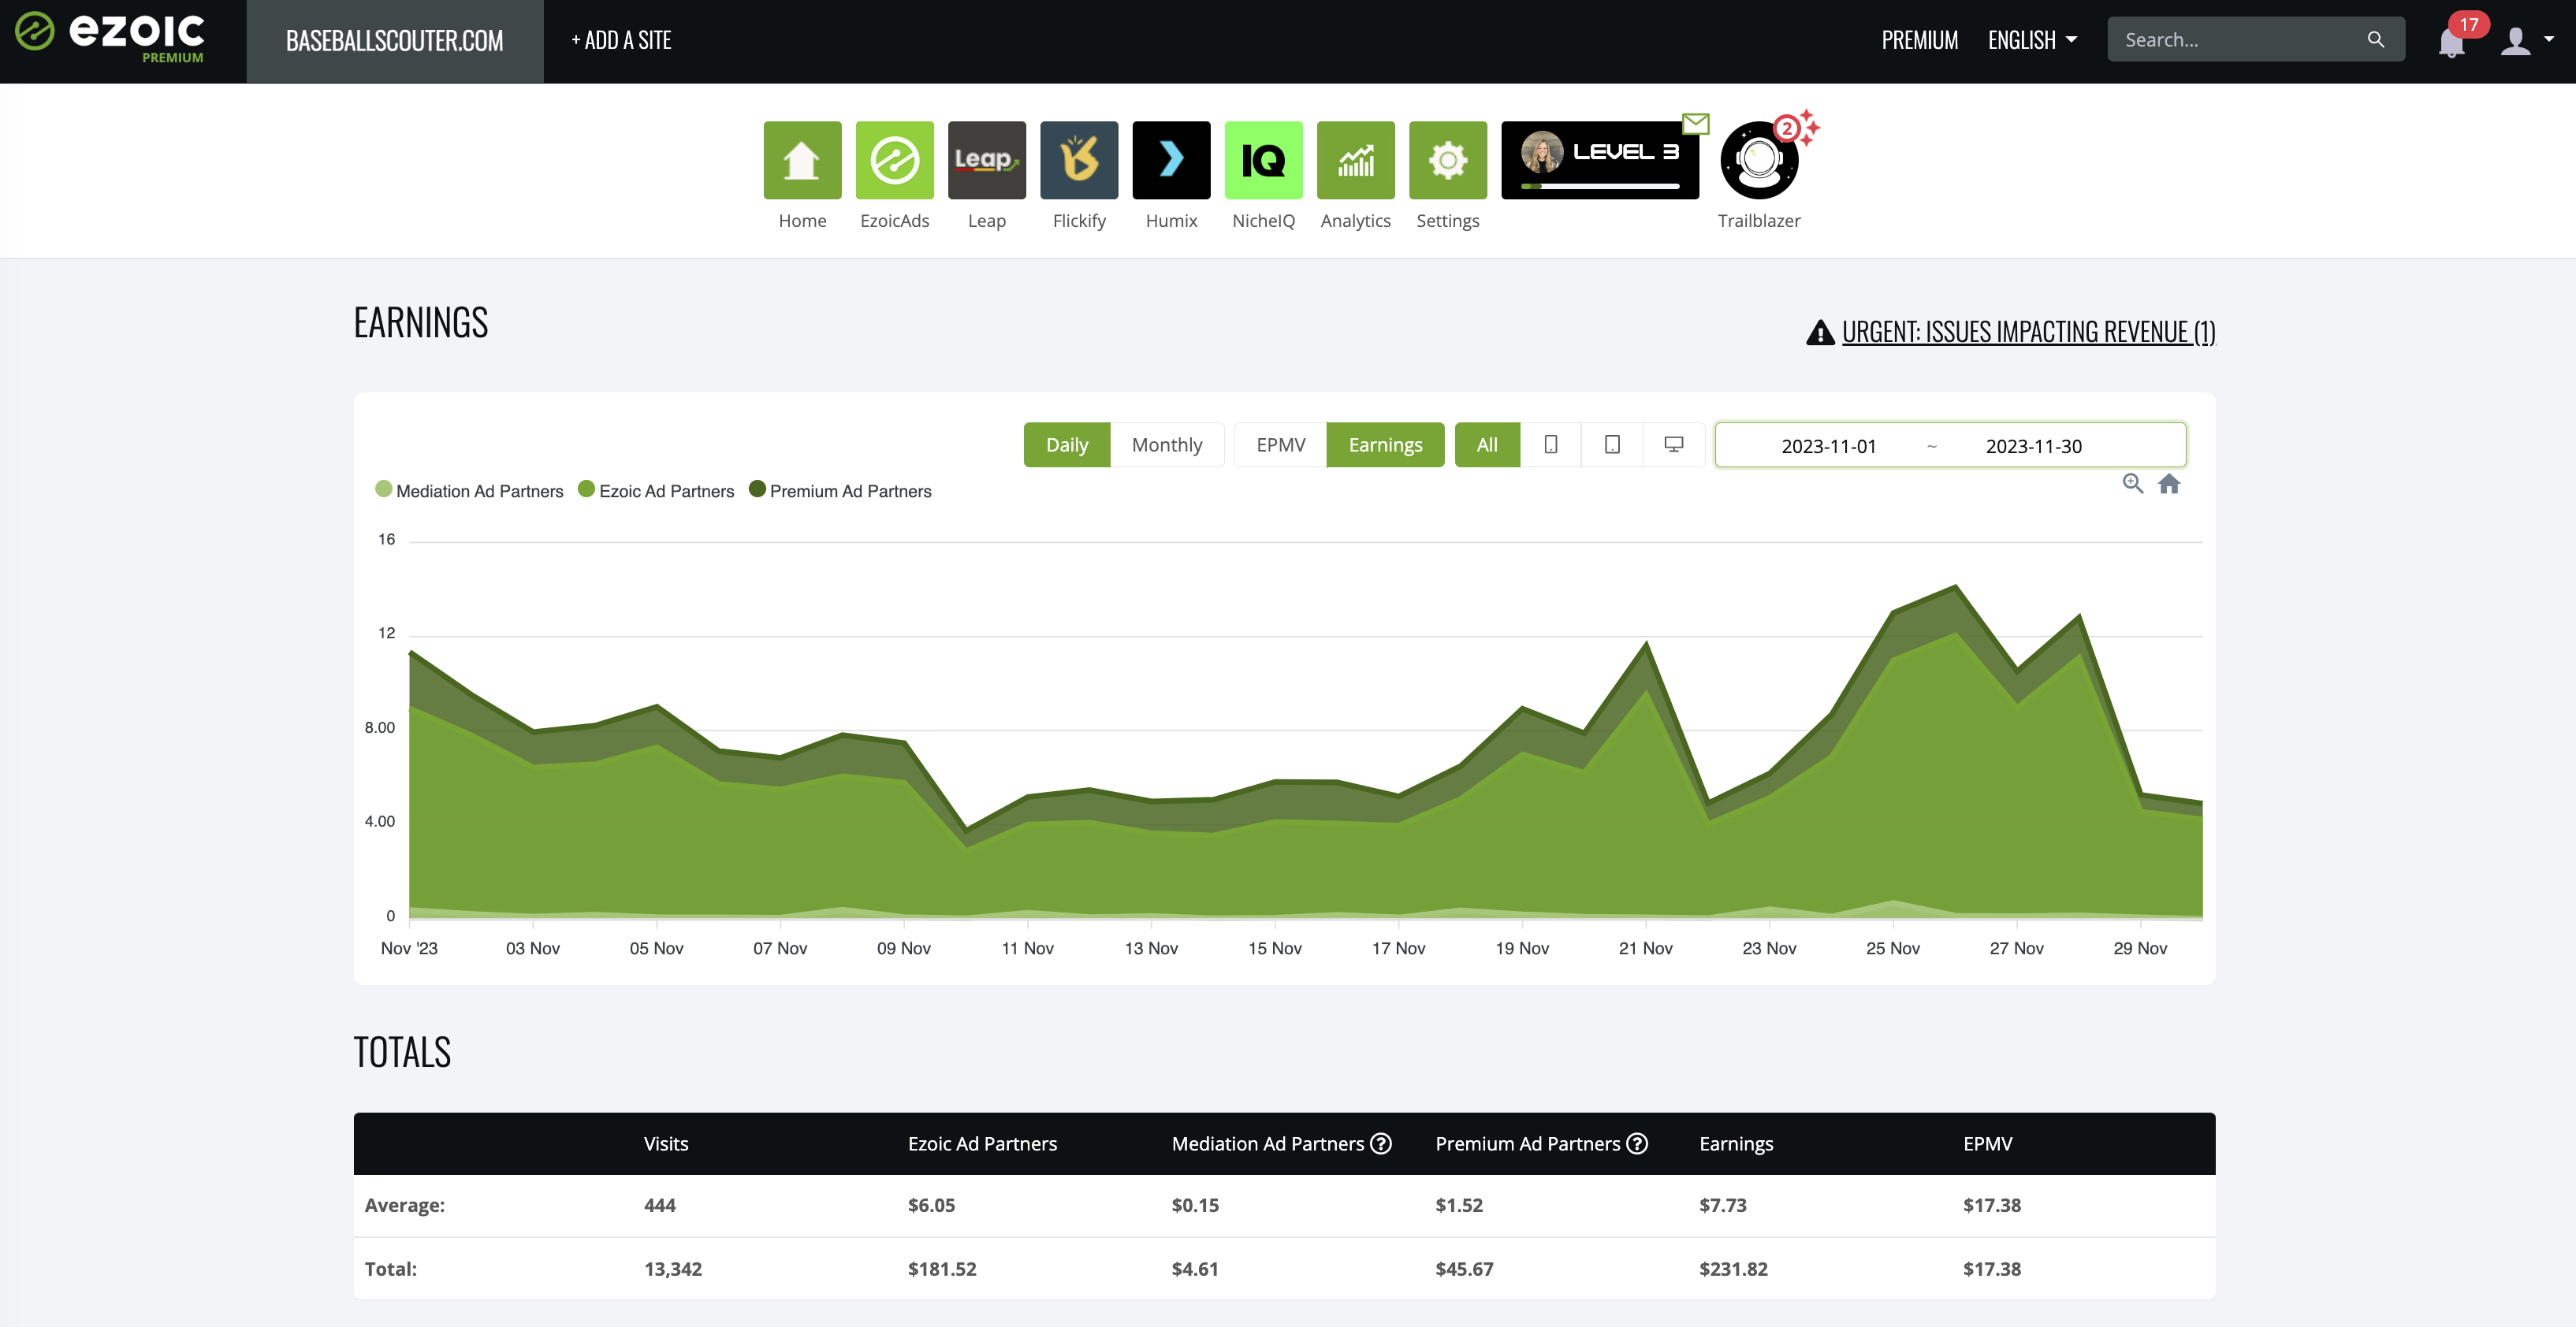Filter by mobile phone device icon
Screen dimensions: 2576x1327
click(1550, 445)
